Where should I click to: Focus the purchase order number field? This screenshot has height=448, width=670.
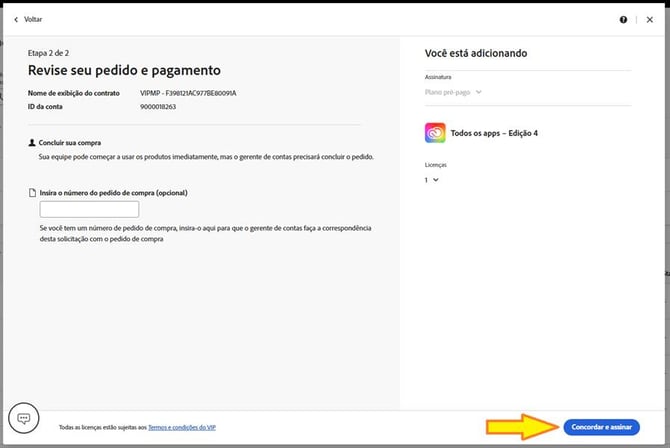(89, 209)
